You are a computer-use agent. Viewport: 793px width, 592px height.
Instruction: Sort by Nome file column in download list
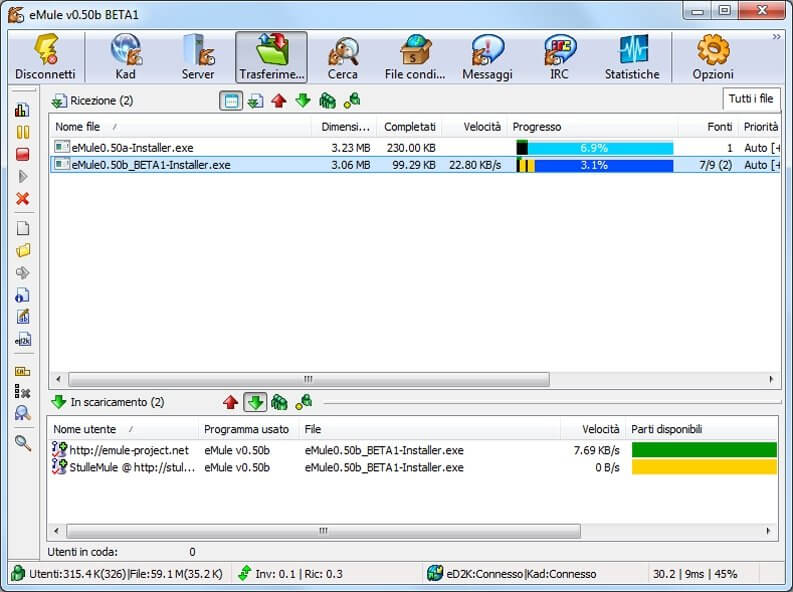(181, 127)
